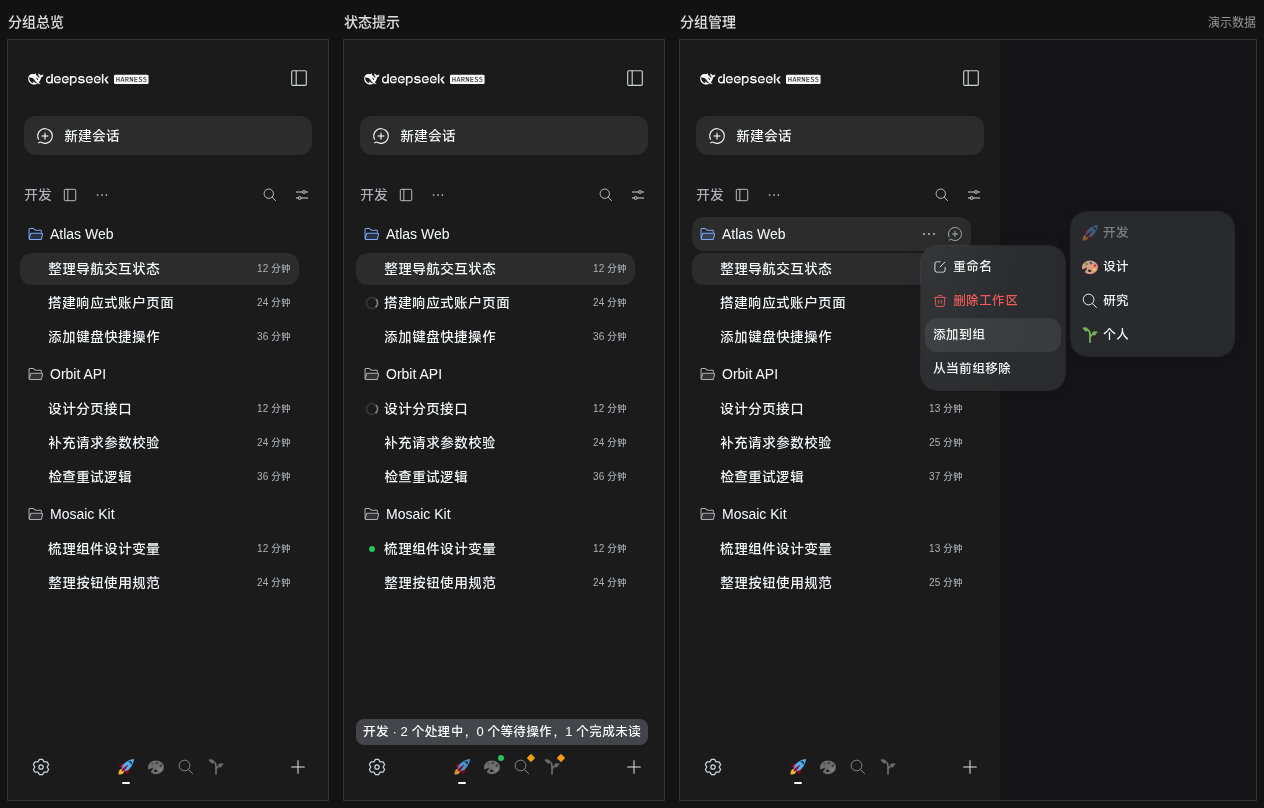Open filter settings icon in 分组总览 panel
1264x808 pixels.
coord(302,195)
